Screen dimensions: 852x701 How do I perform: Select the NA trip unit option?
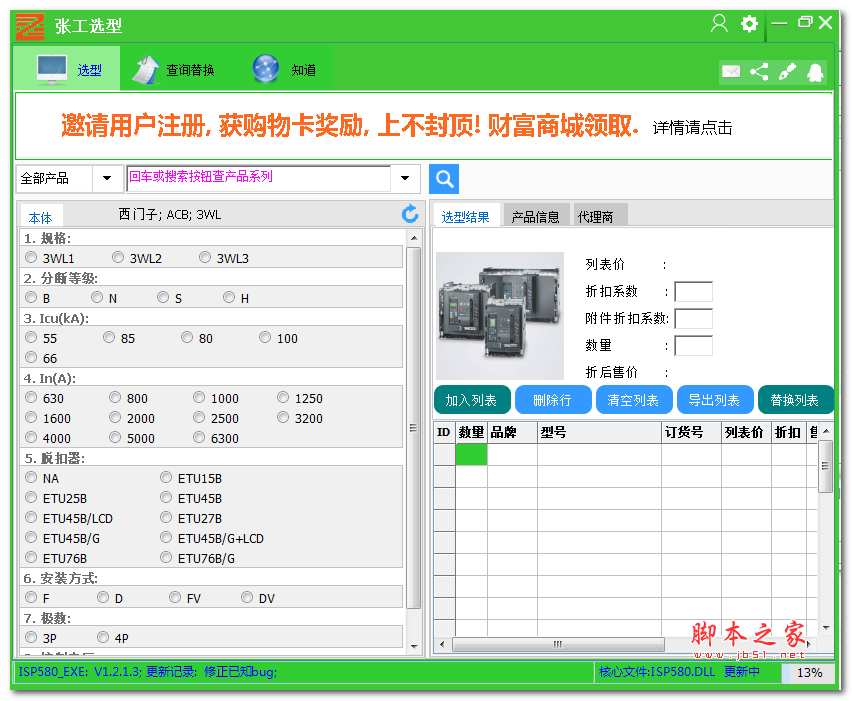click(x=31, y=477)
